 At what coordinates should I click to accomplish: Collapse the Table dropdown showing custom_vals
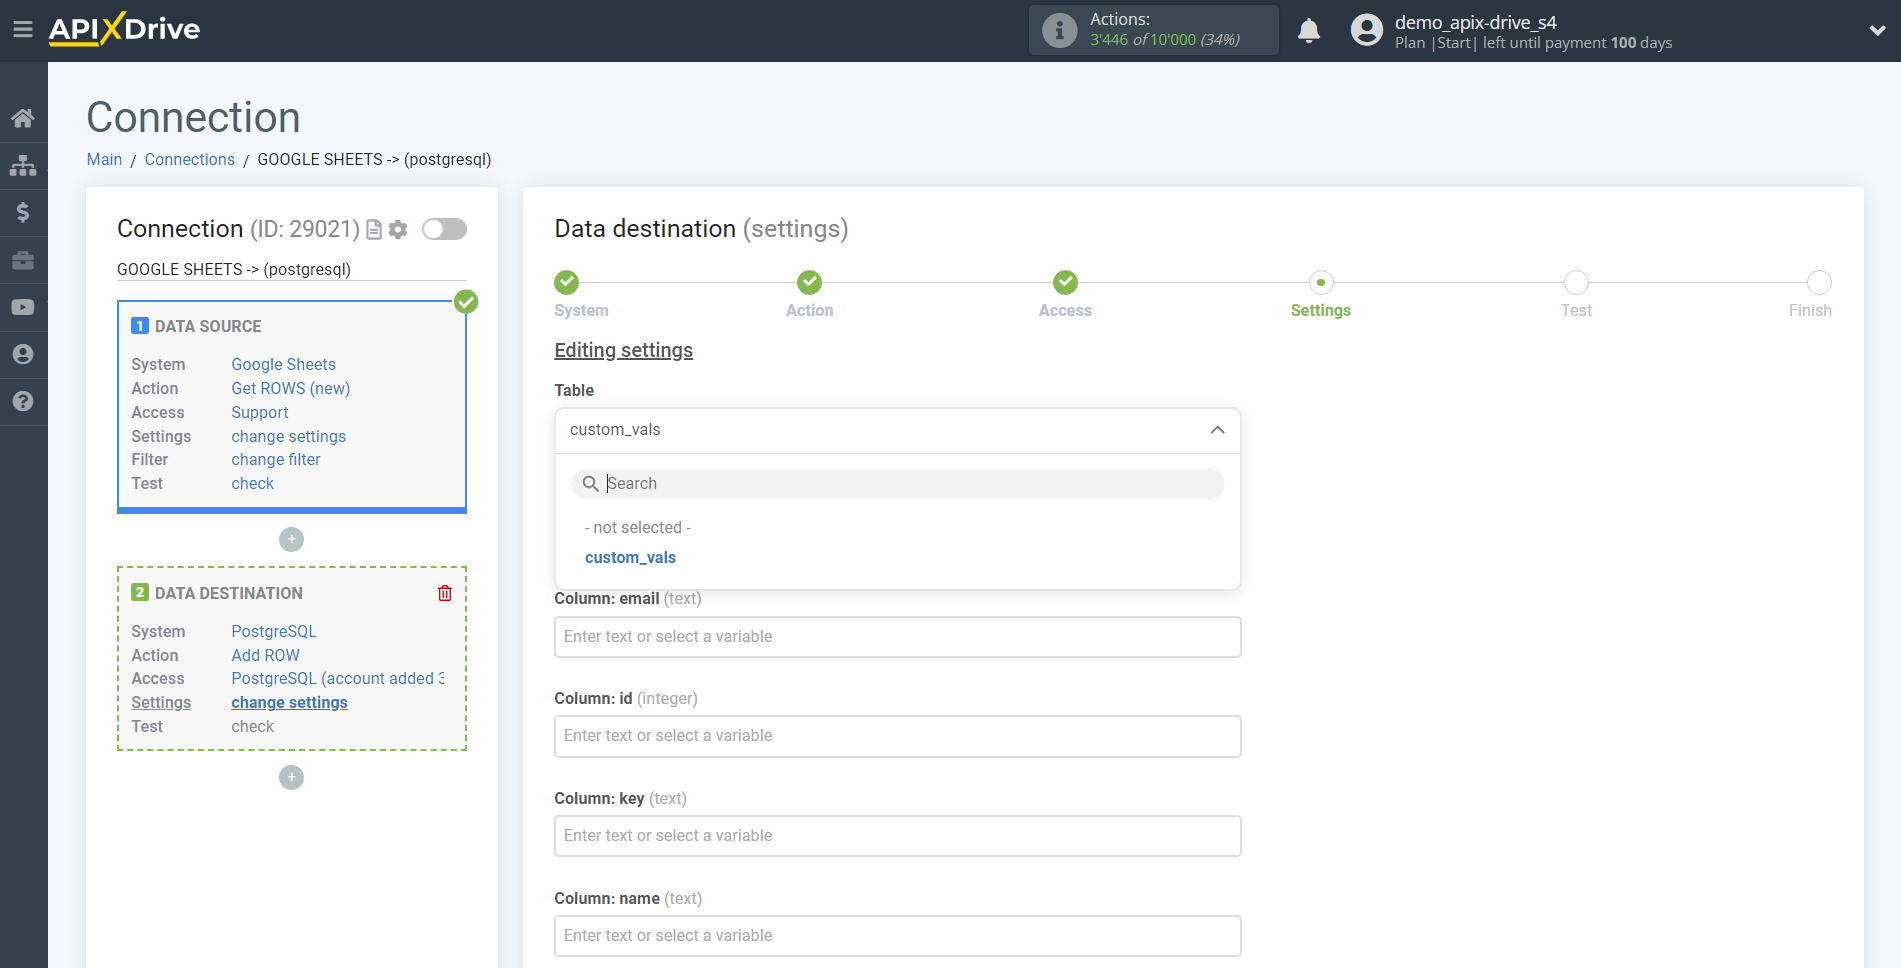click(897, 430)
